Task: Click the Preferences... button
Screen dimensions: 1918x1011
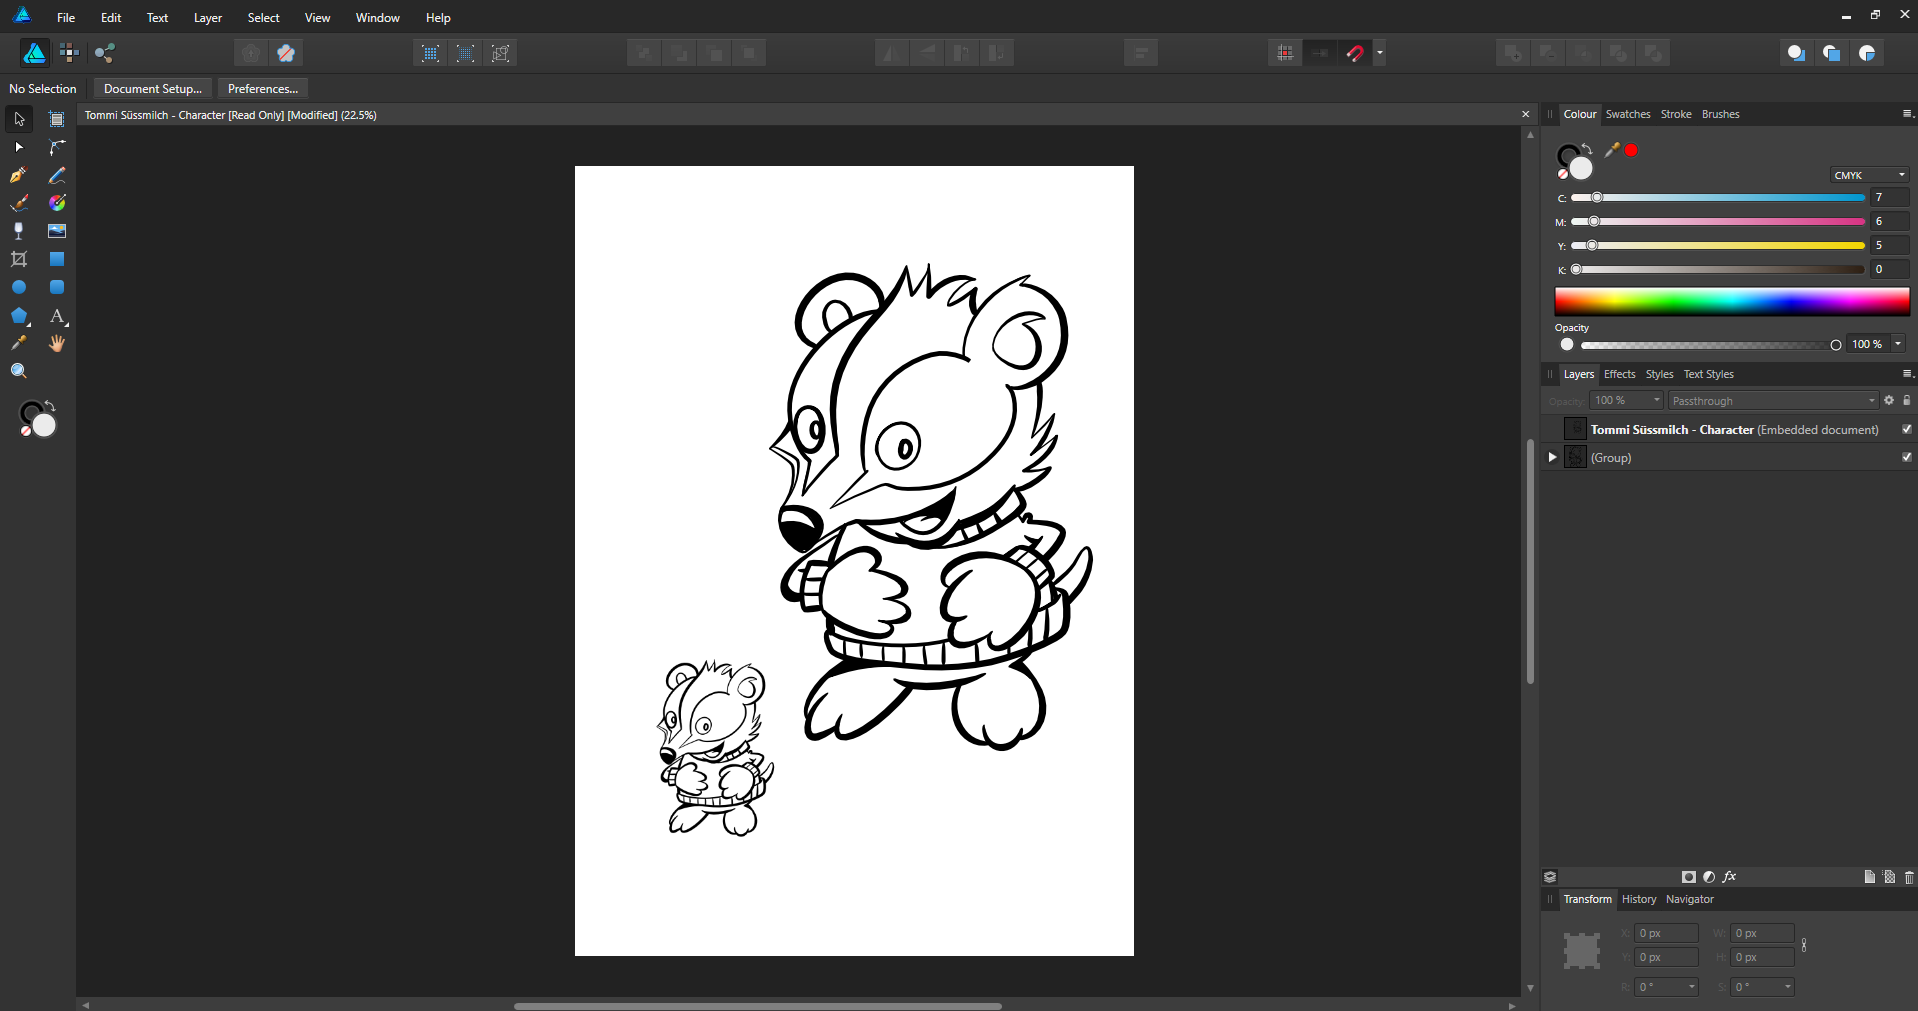Action: point(263,89)
